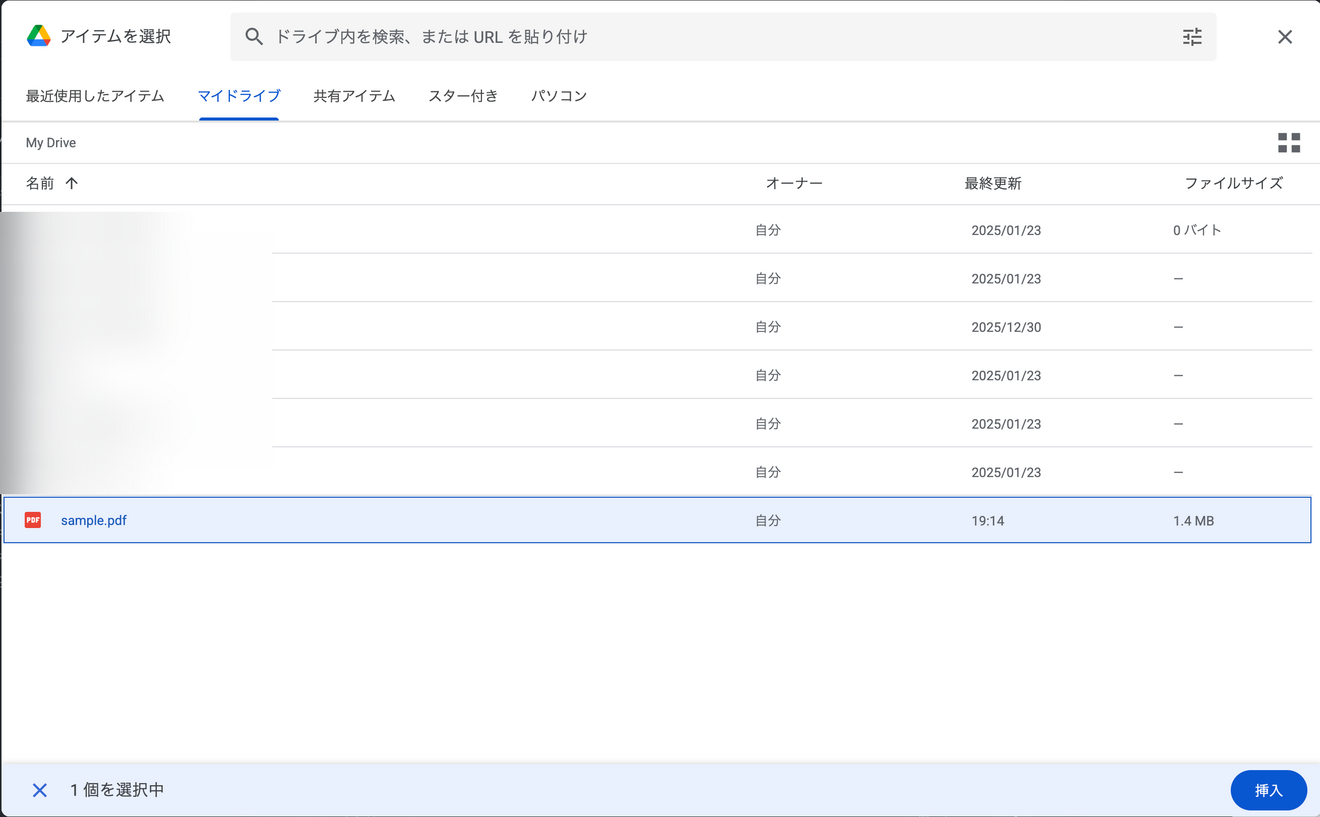1320x817 pixels.
Task: Sort by the オーナー column header
Action: (x=794, y=183)
